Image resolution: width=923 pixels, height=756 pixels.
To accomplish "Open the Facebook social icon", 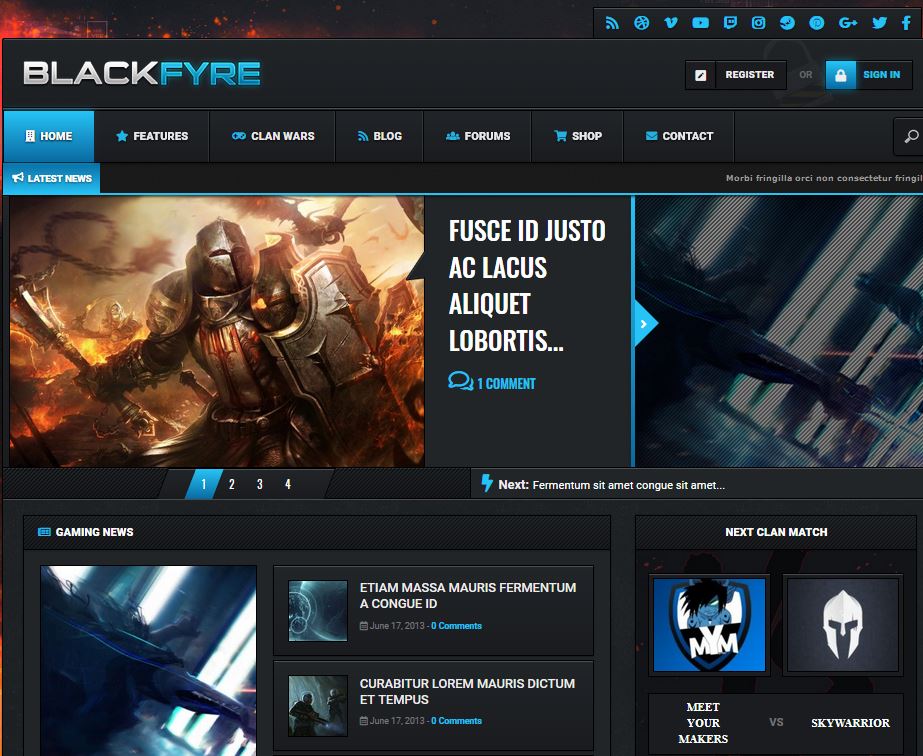I will tap(907, 23).
